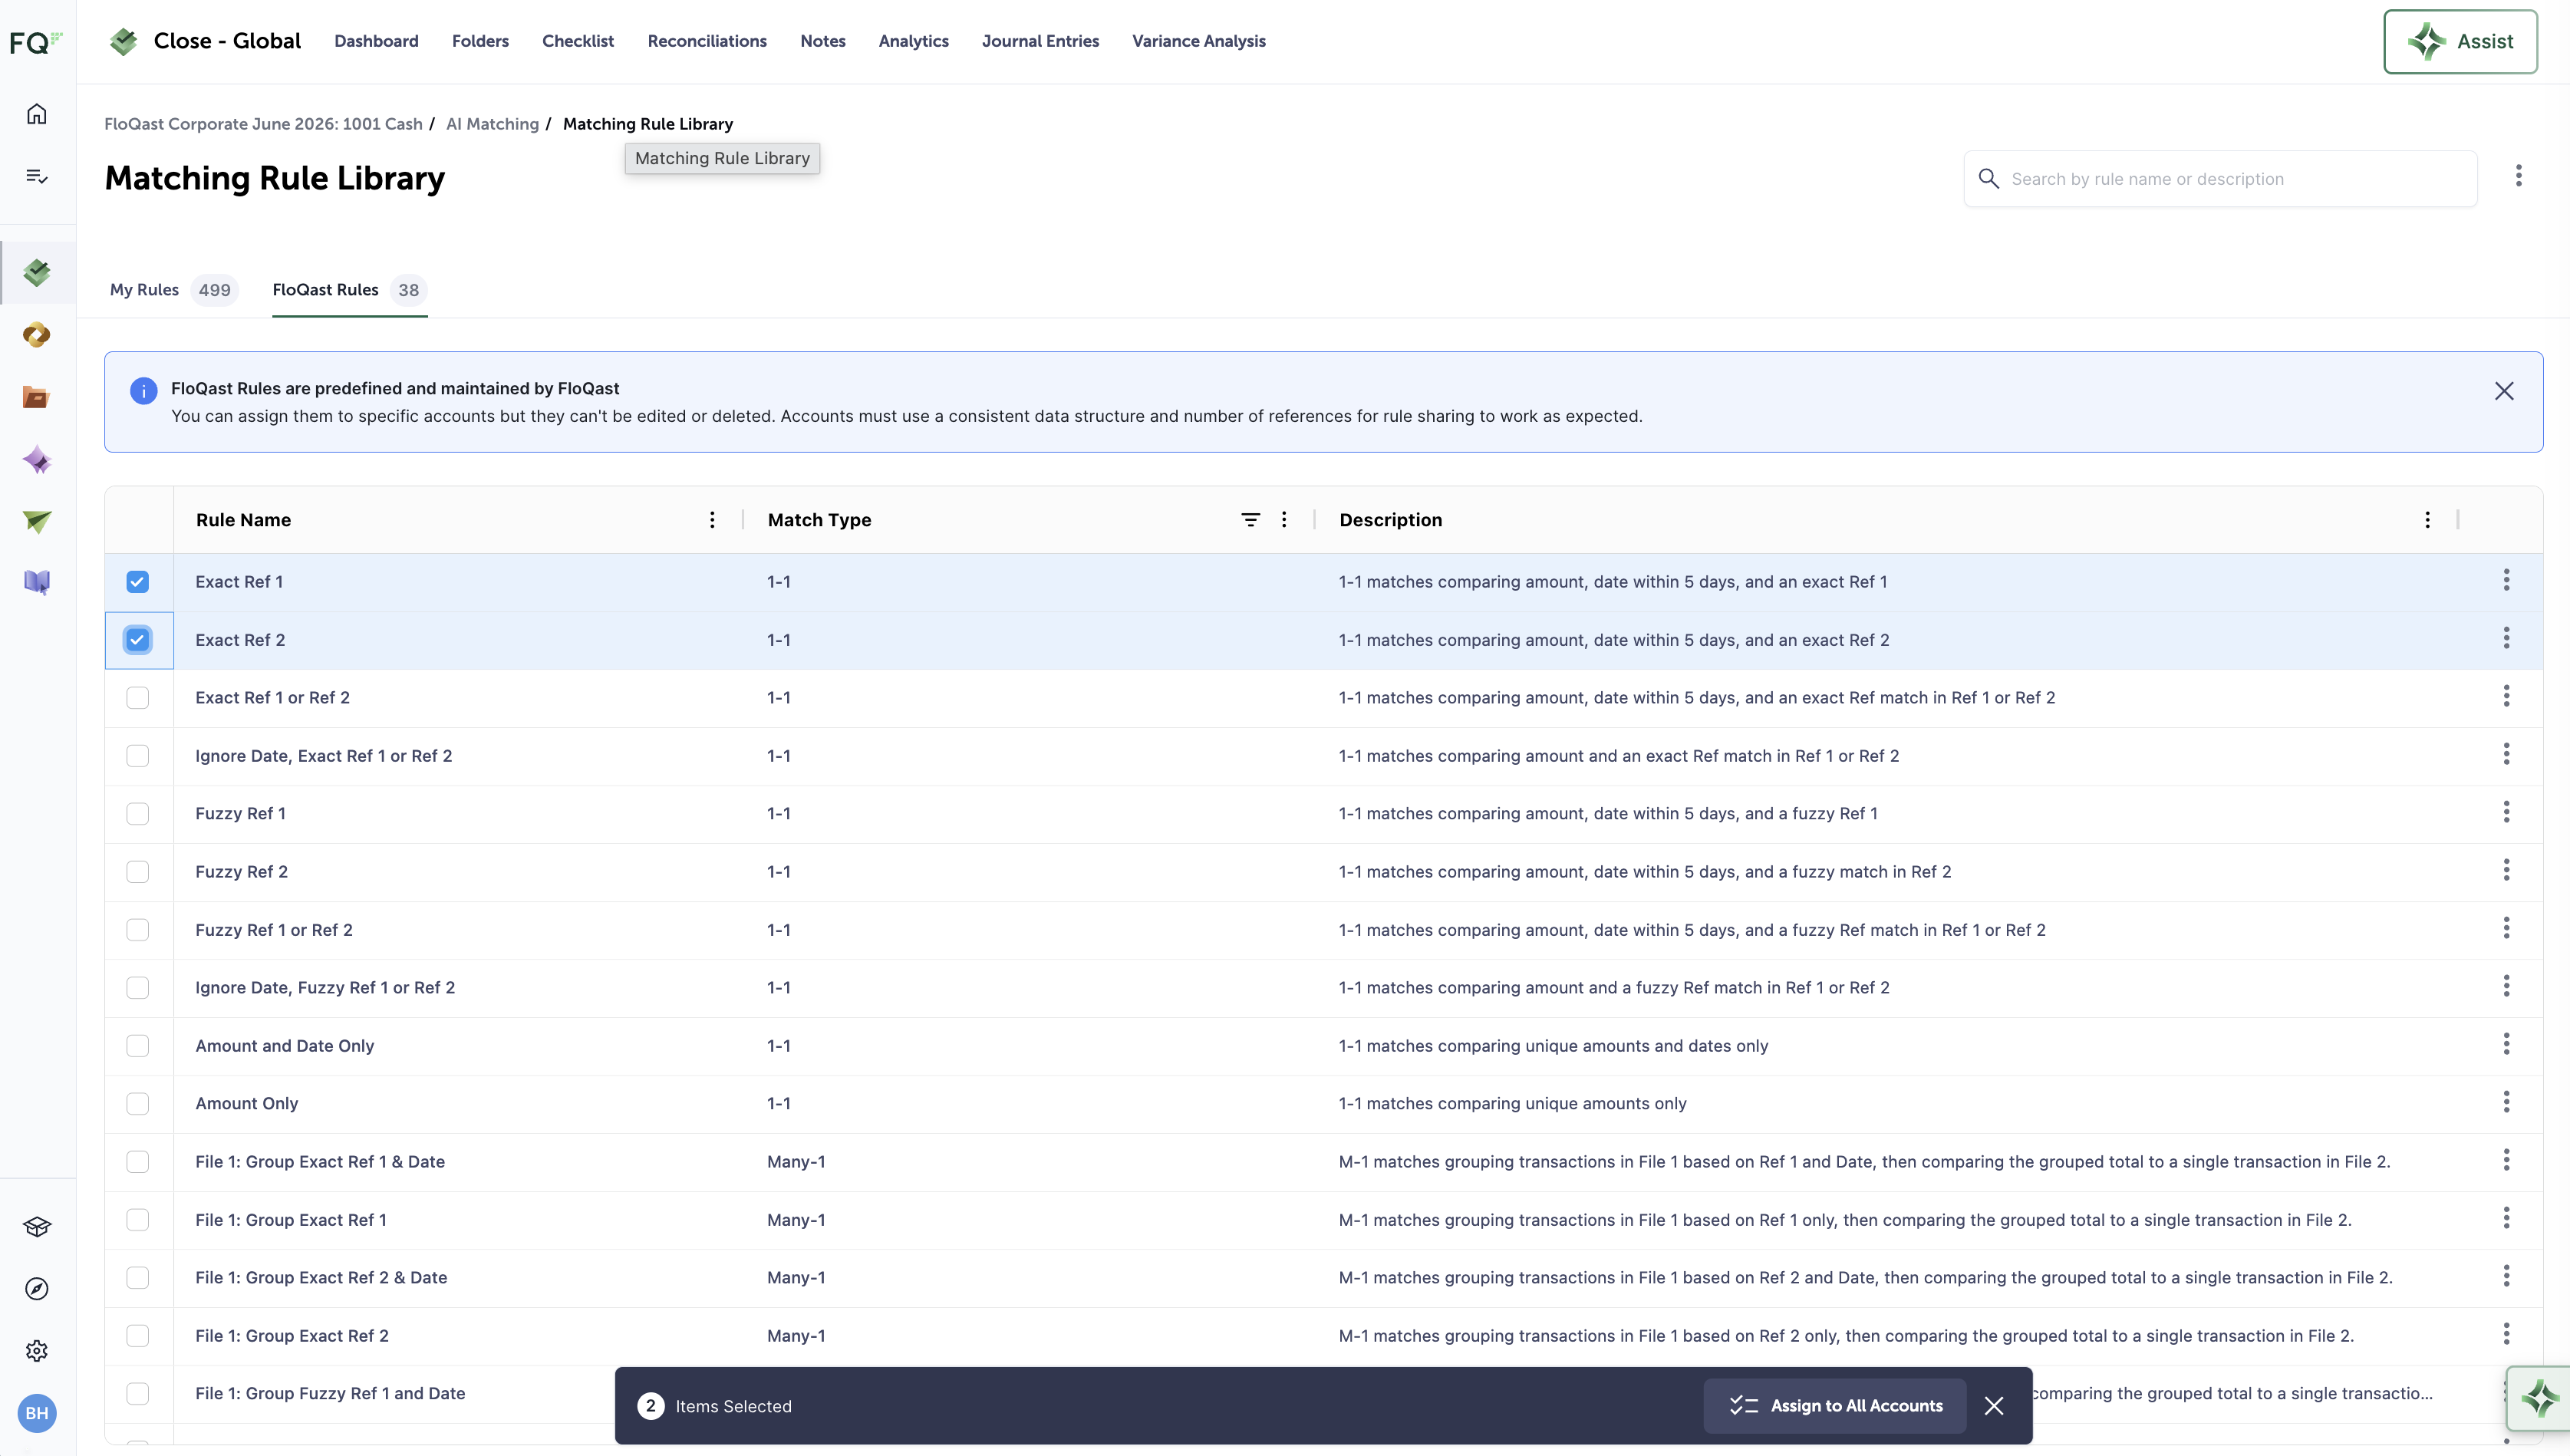Open row menu for File 1: Group Exact Ref 2
Screen dimensions: 2570x1456
click(x=2506, y=1334)
